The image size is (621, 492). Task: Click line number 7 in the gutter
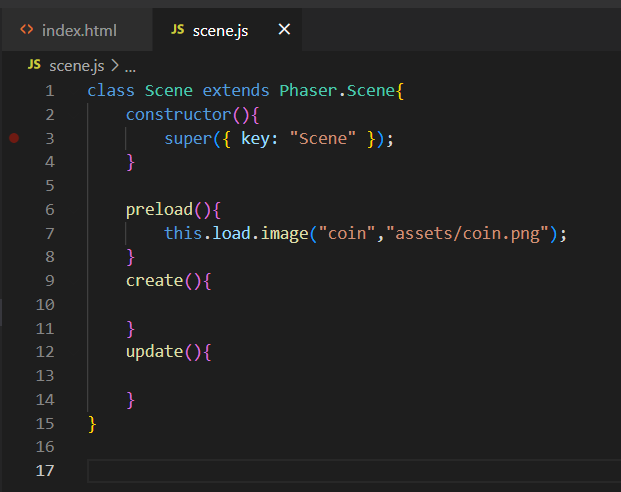point(50,233)
